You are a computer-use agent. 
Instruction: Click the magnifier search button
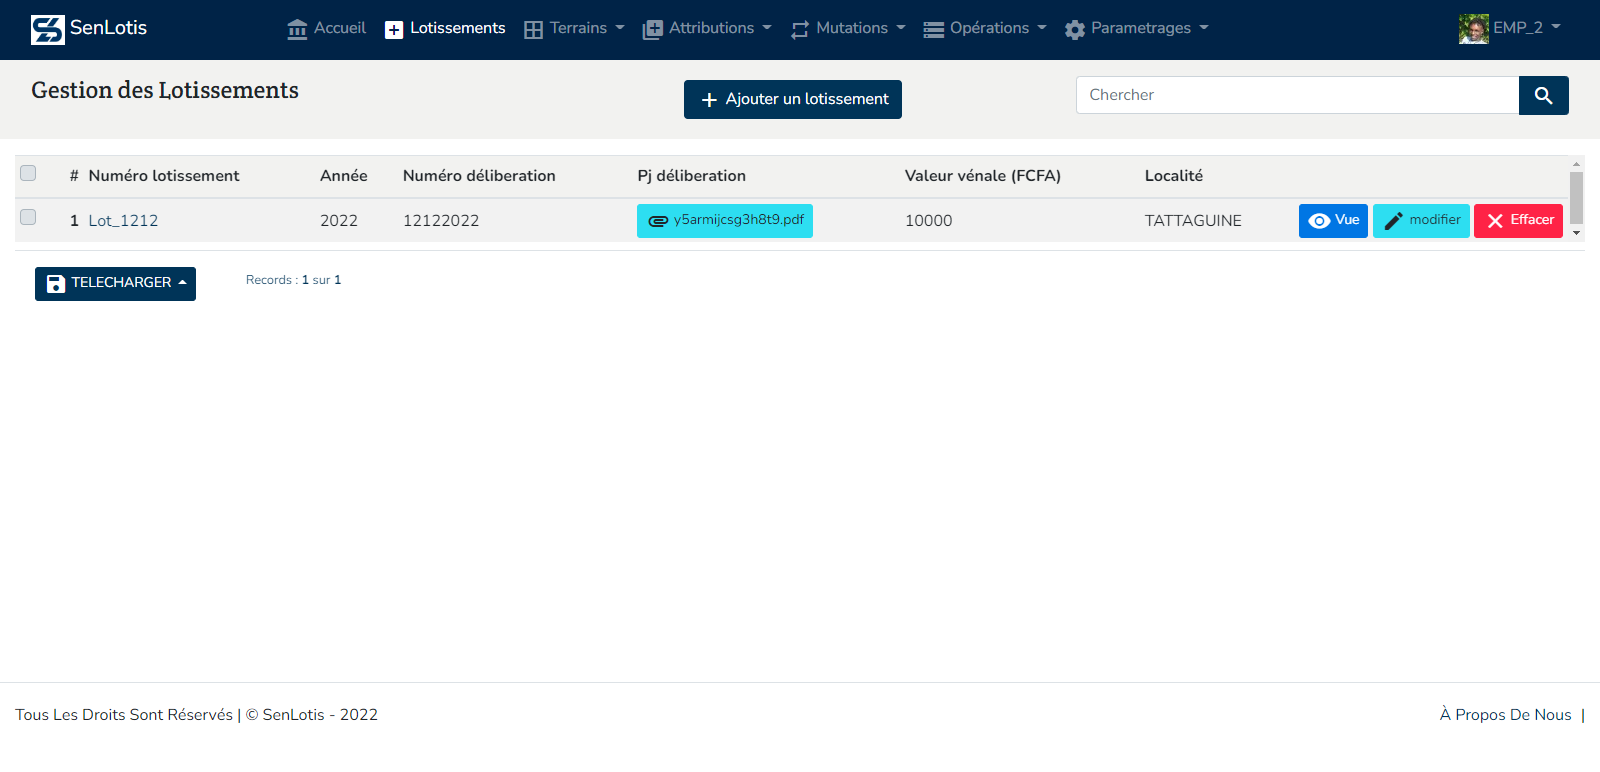tap(1543, 95)
